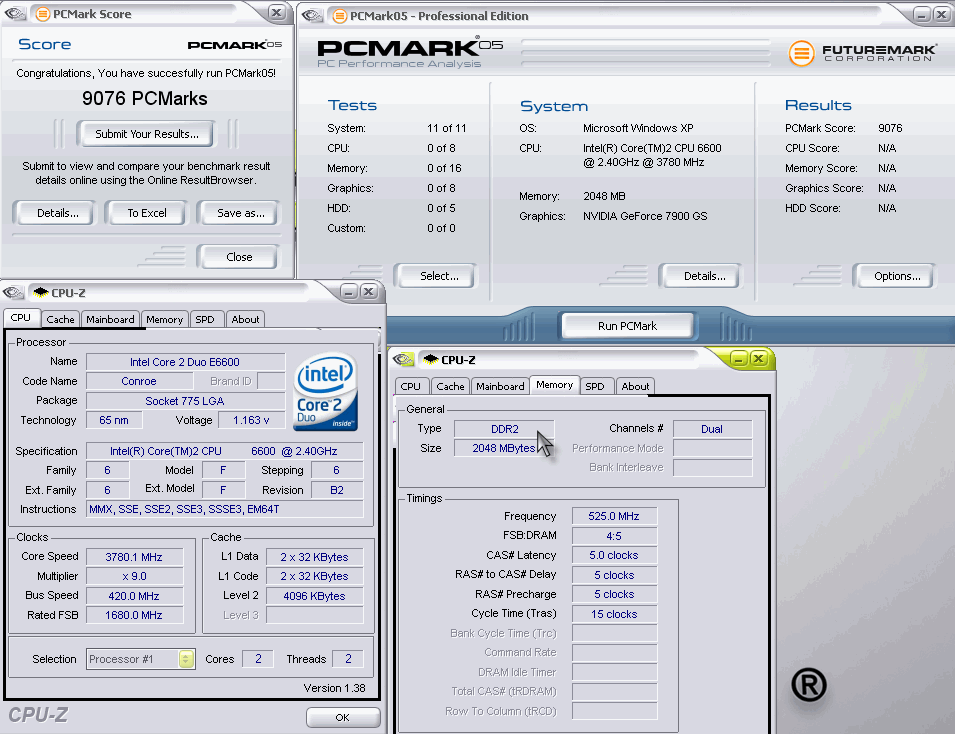Click the Rated FSB 1680.0 MHz value
955x734 pixels.
point(134,615)
